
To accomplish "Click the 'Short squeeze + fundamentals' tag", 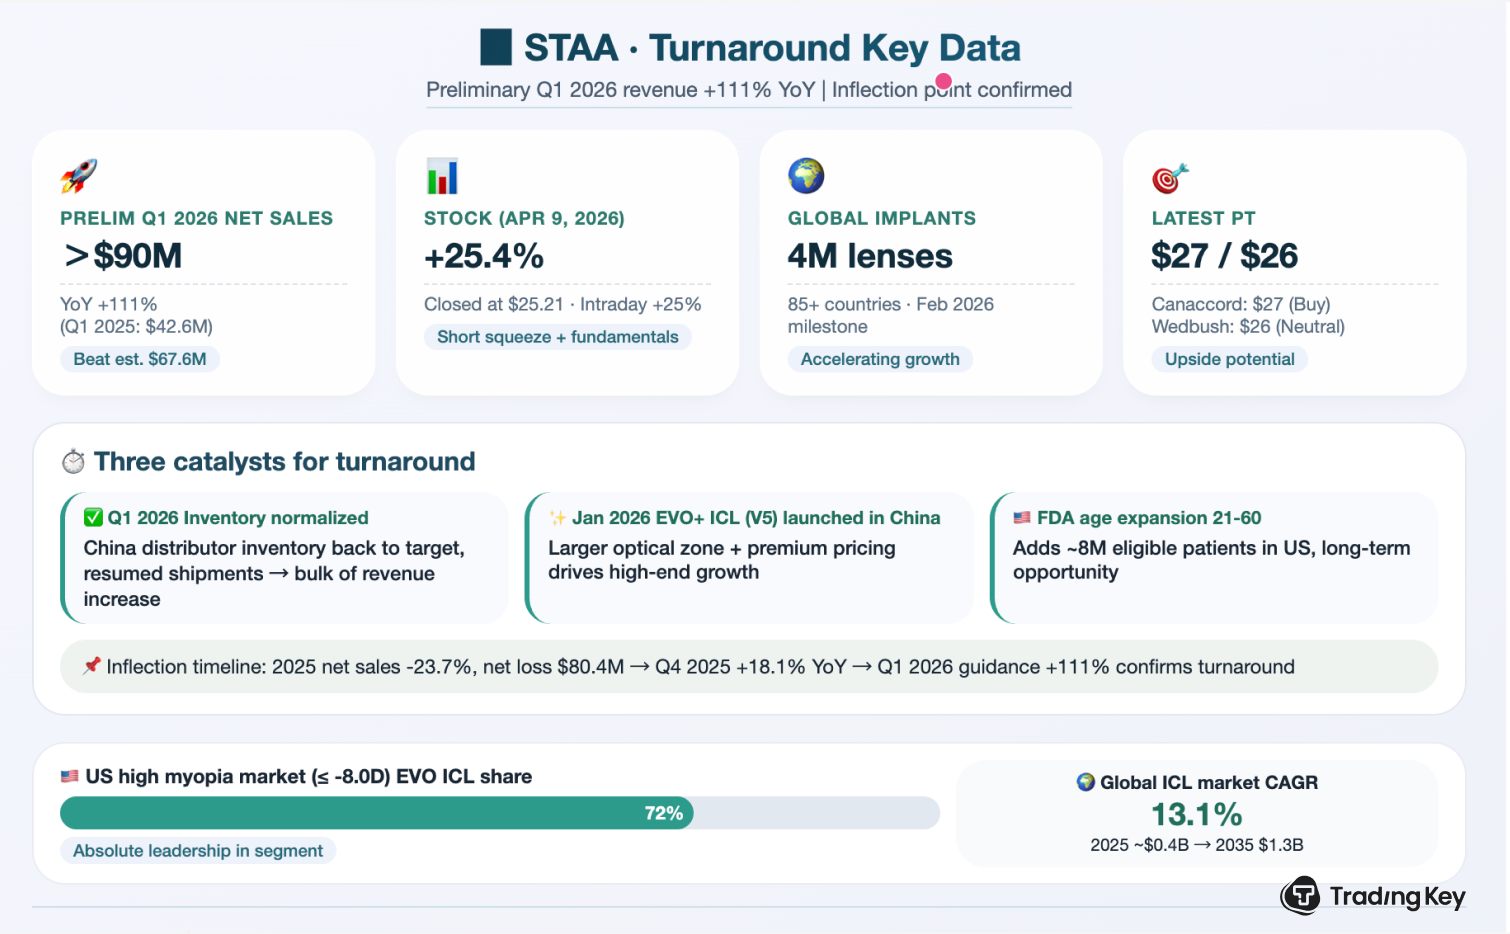I will click(x=557, y=337).
